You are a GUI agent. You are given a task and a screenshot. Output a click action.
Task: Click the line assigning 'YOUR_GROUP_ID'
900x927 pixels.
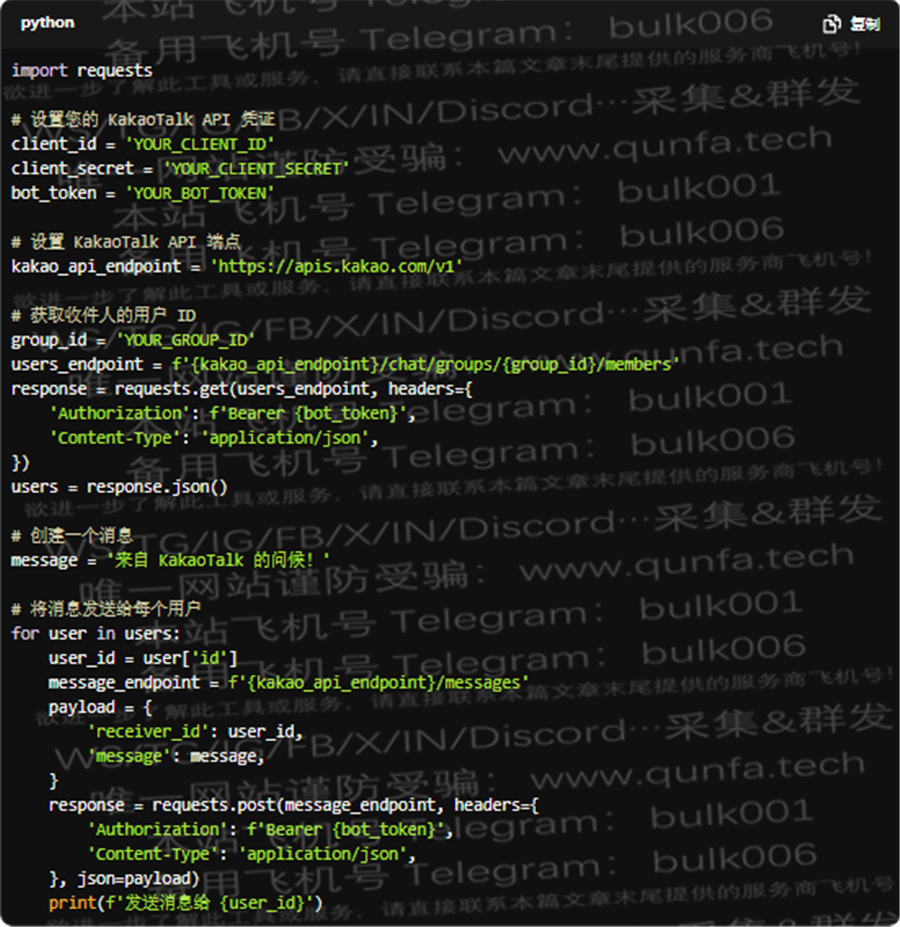click(133, 340)
